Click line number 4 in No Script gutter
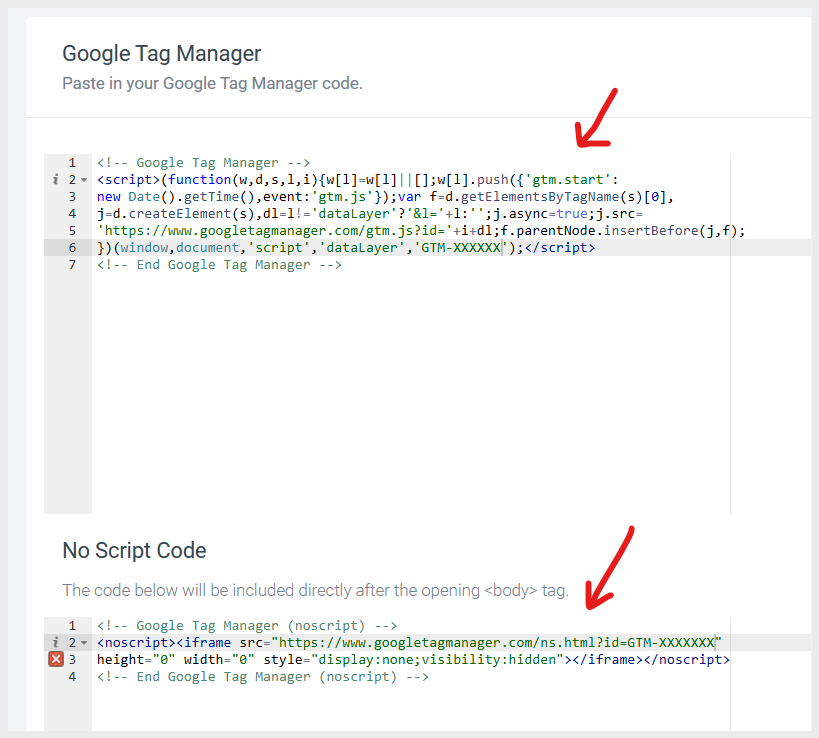Screen dimensions: 819x738 tap(73, 676)
